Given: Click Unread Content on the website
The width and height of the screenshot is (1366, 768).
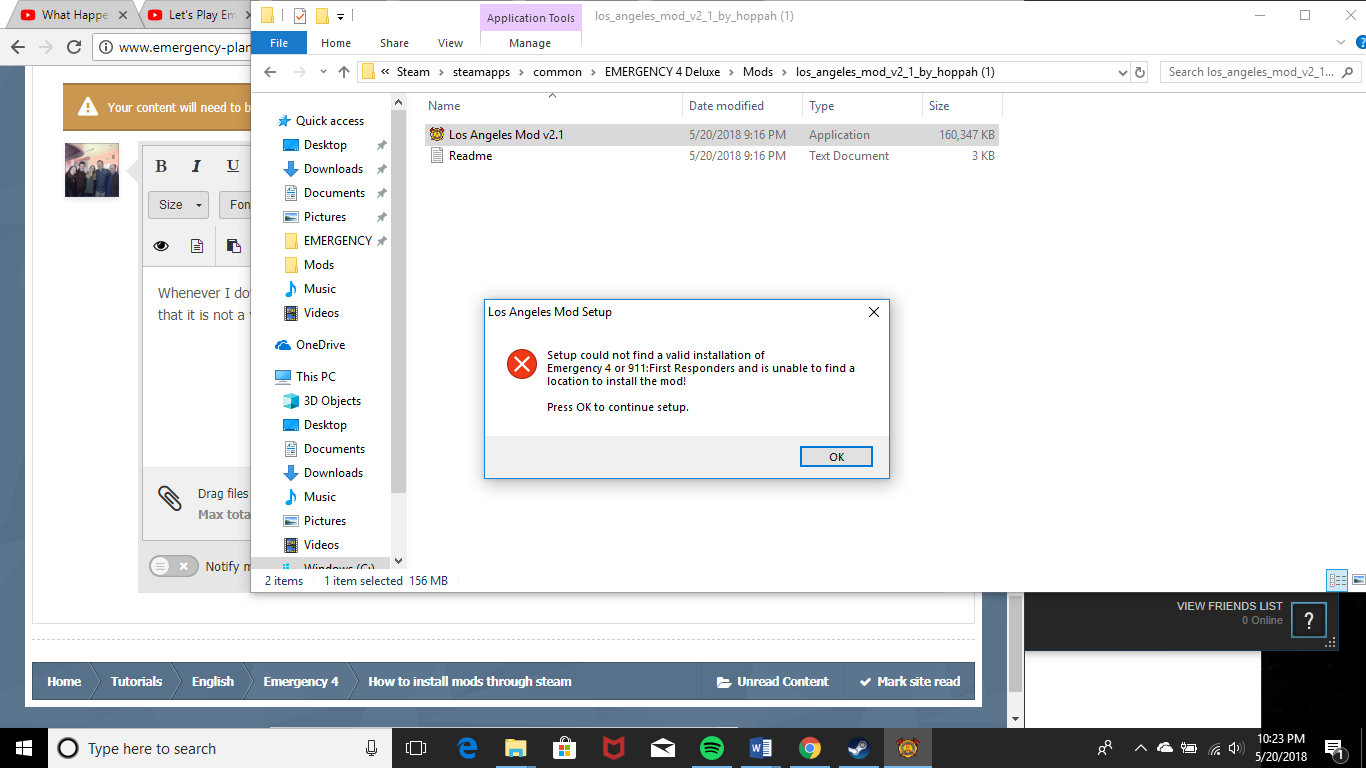Looking at the screenshot, I should point(772,682).
